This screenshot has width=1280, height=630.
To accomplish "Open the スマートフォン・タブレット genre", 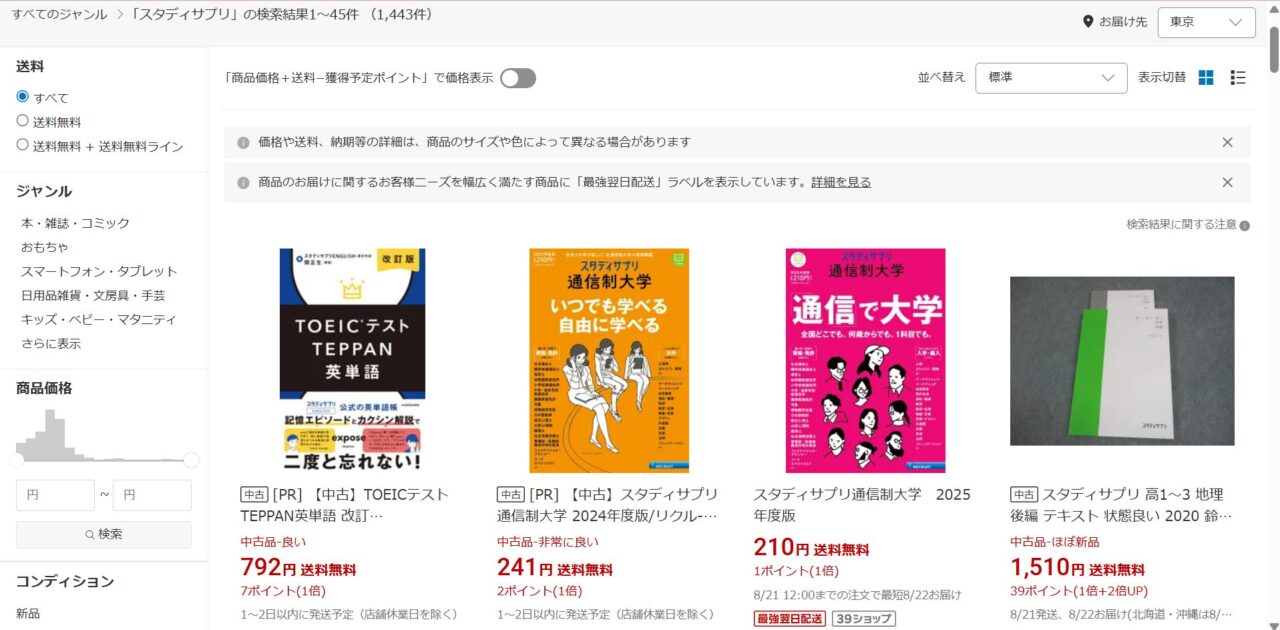I will click(99, 271).
